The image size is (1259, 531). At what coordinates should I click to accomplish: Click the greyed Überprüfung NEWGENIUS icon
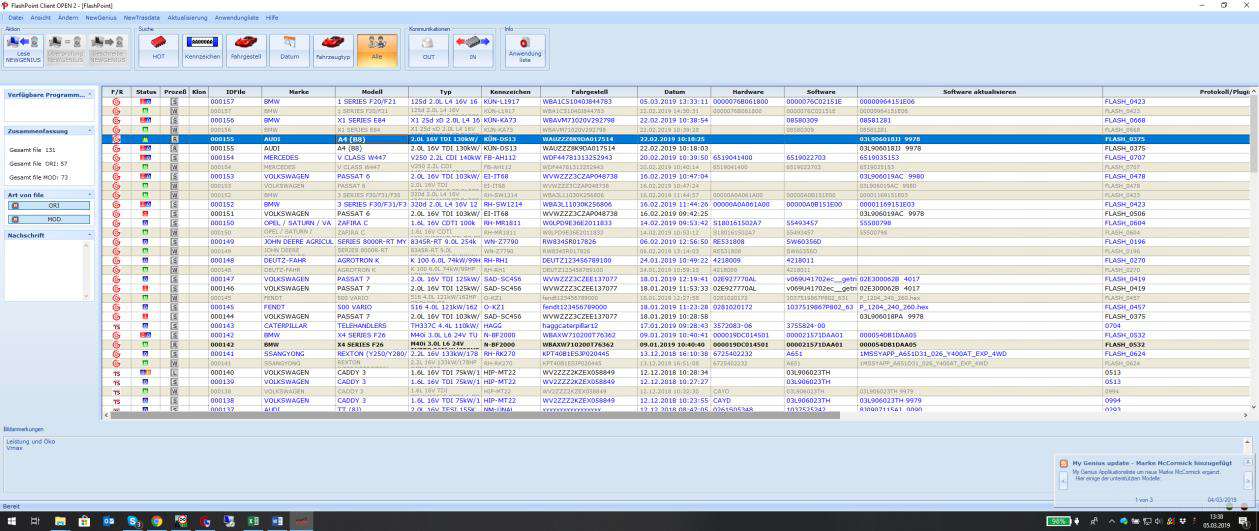64,50
